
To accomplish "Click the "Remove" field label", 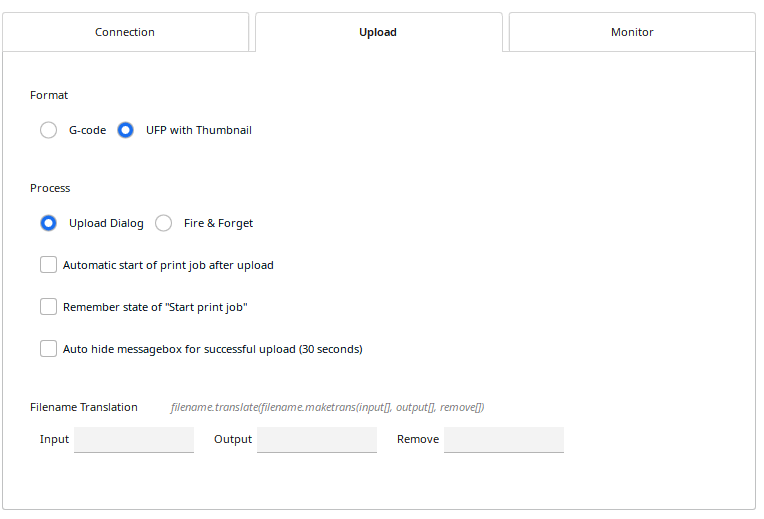I will click(418, 439).
